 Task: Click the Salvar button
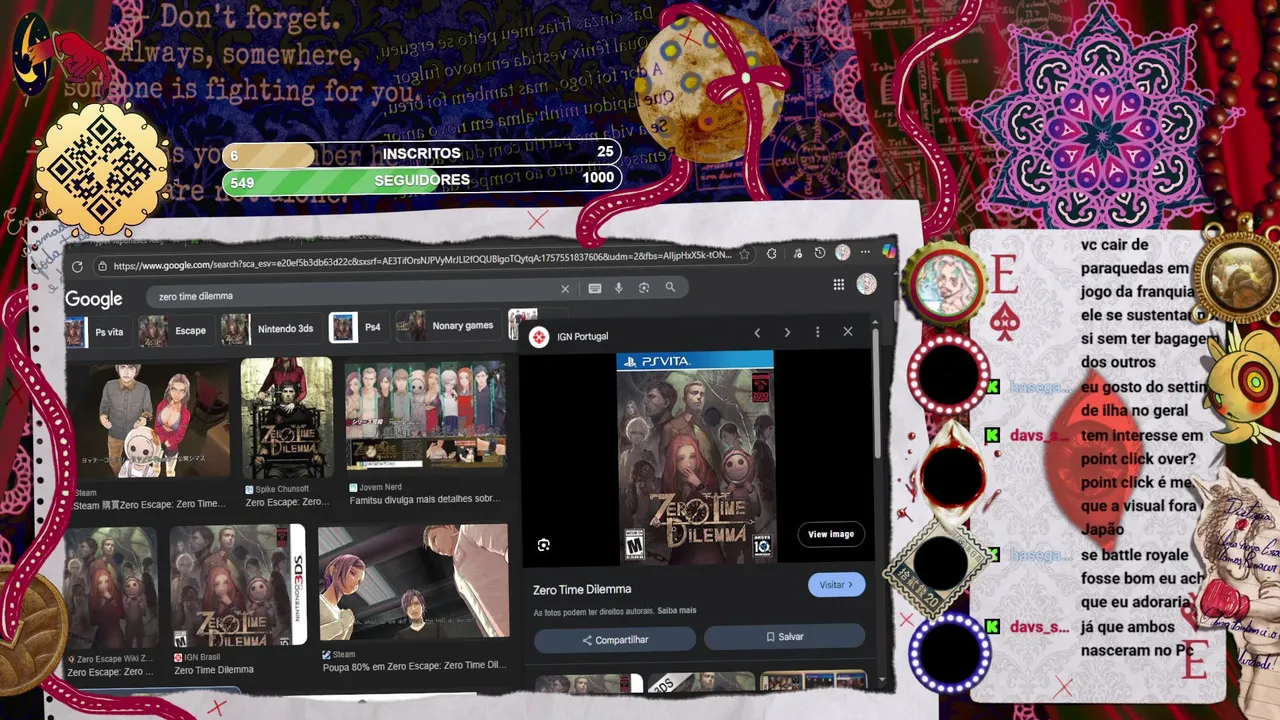click(784, 637)
